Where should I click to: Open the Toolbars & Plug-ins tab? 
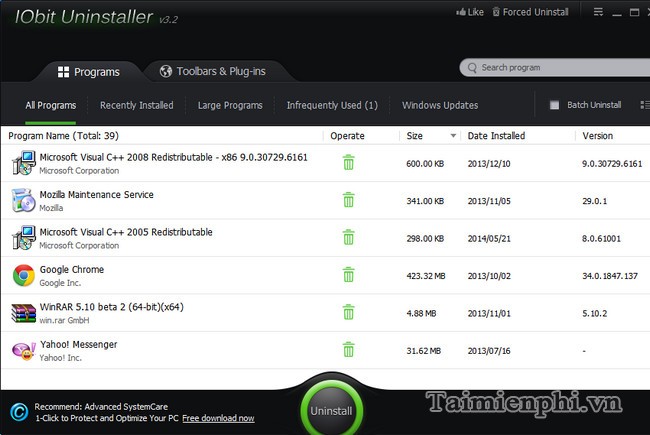pos(213,71)
